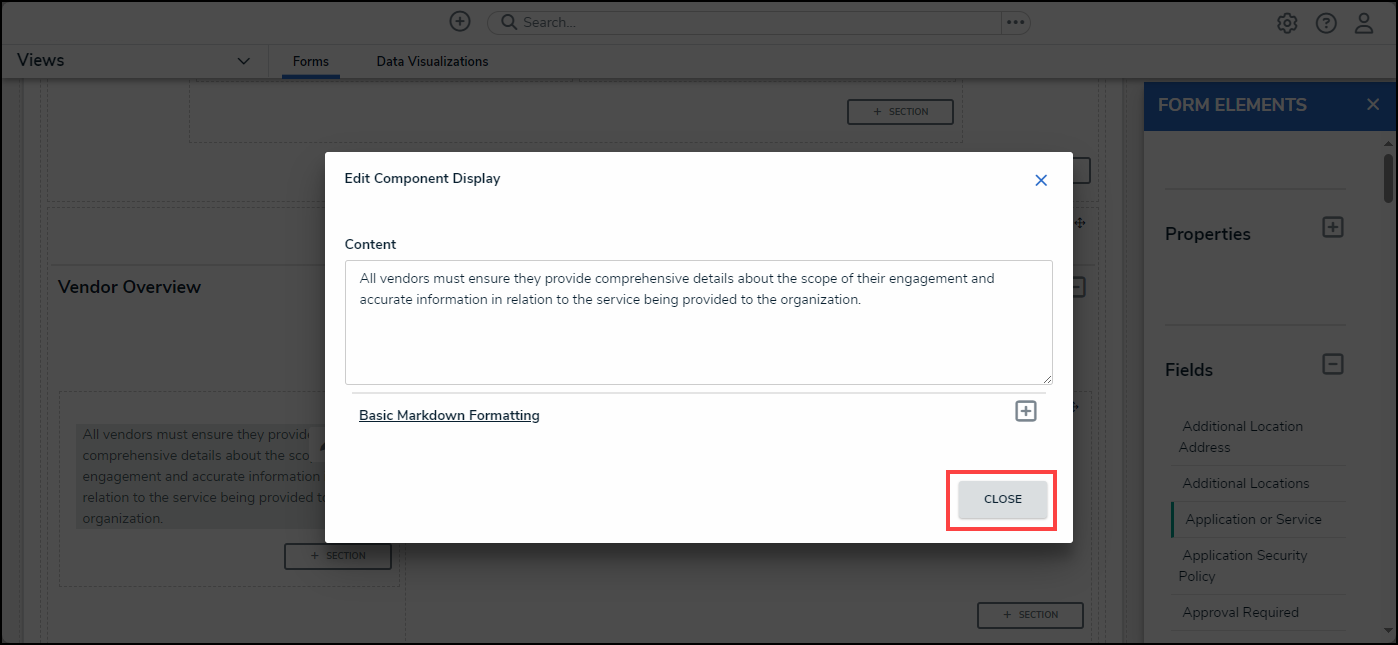This screenshot has width=1398, height=645.
Task: Select the Additional Locations field
Action: click(x=1245, y=483)
